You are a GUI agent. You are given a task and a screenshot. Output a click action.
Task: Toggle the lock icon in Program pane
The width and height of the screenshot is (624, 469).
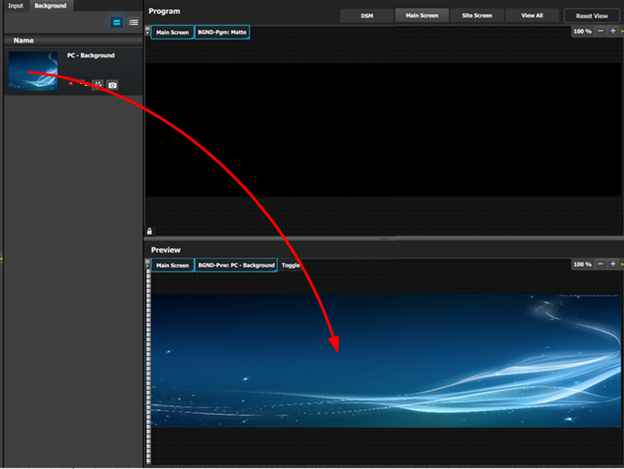pos(150,231)
